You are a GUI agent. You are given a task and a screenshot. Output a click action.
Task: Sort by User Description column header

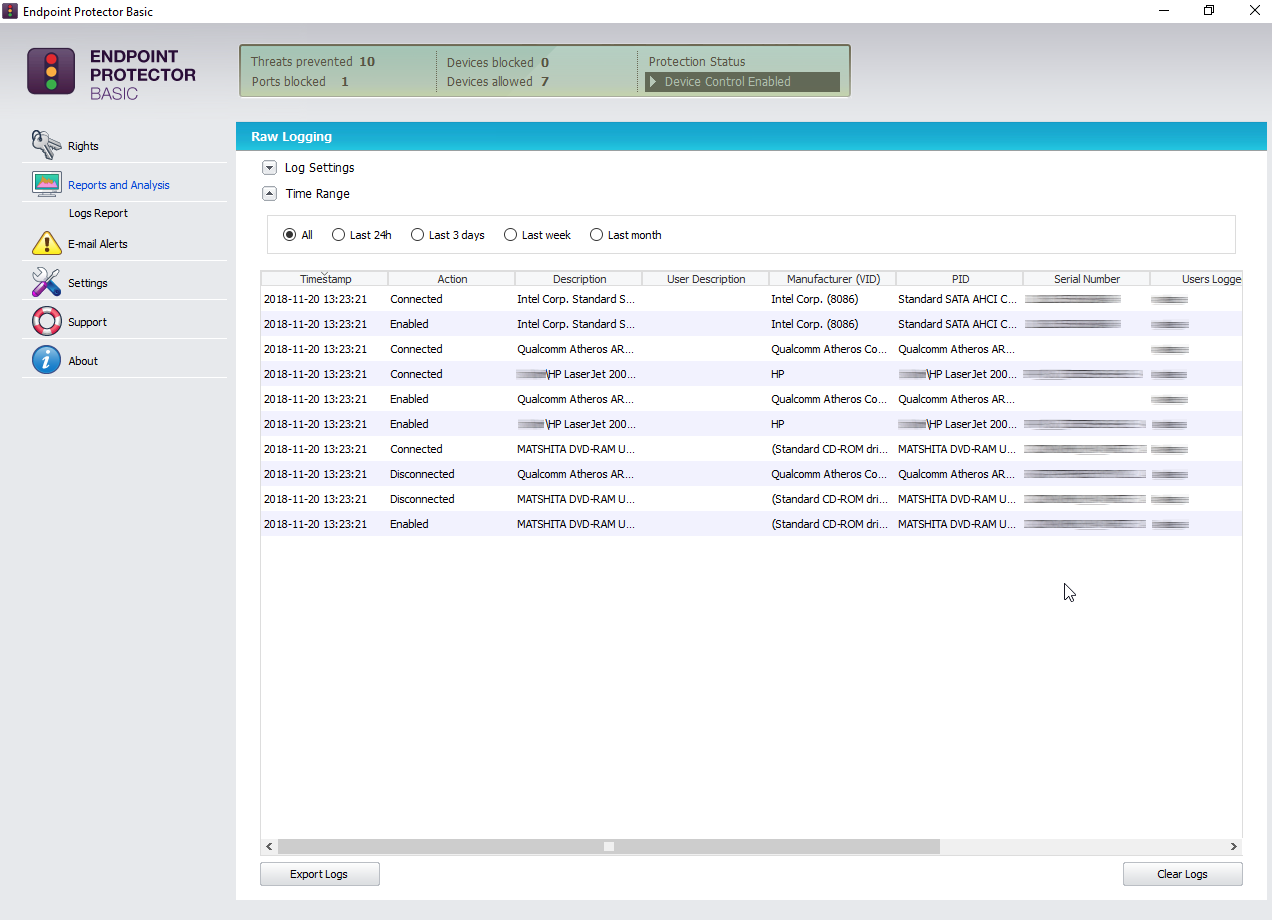[x=706, y=279]
